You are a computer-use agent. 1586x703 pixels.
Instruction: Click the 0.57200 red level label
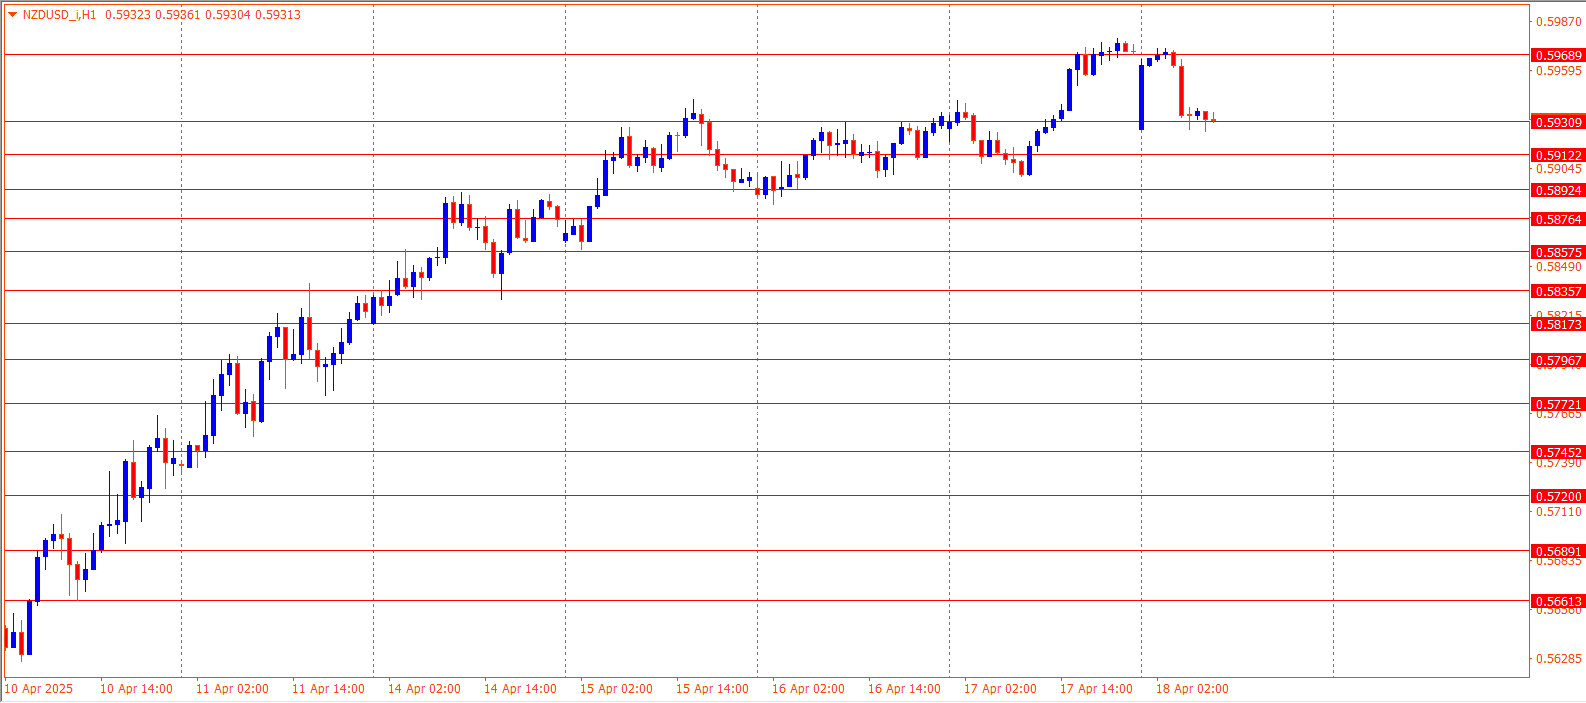[1558, 496]
